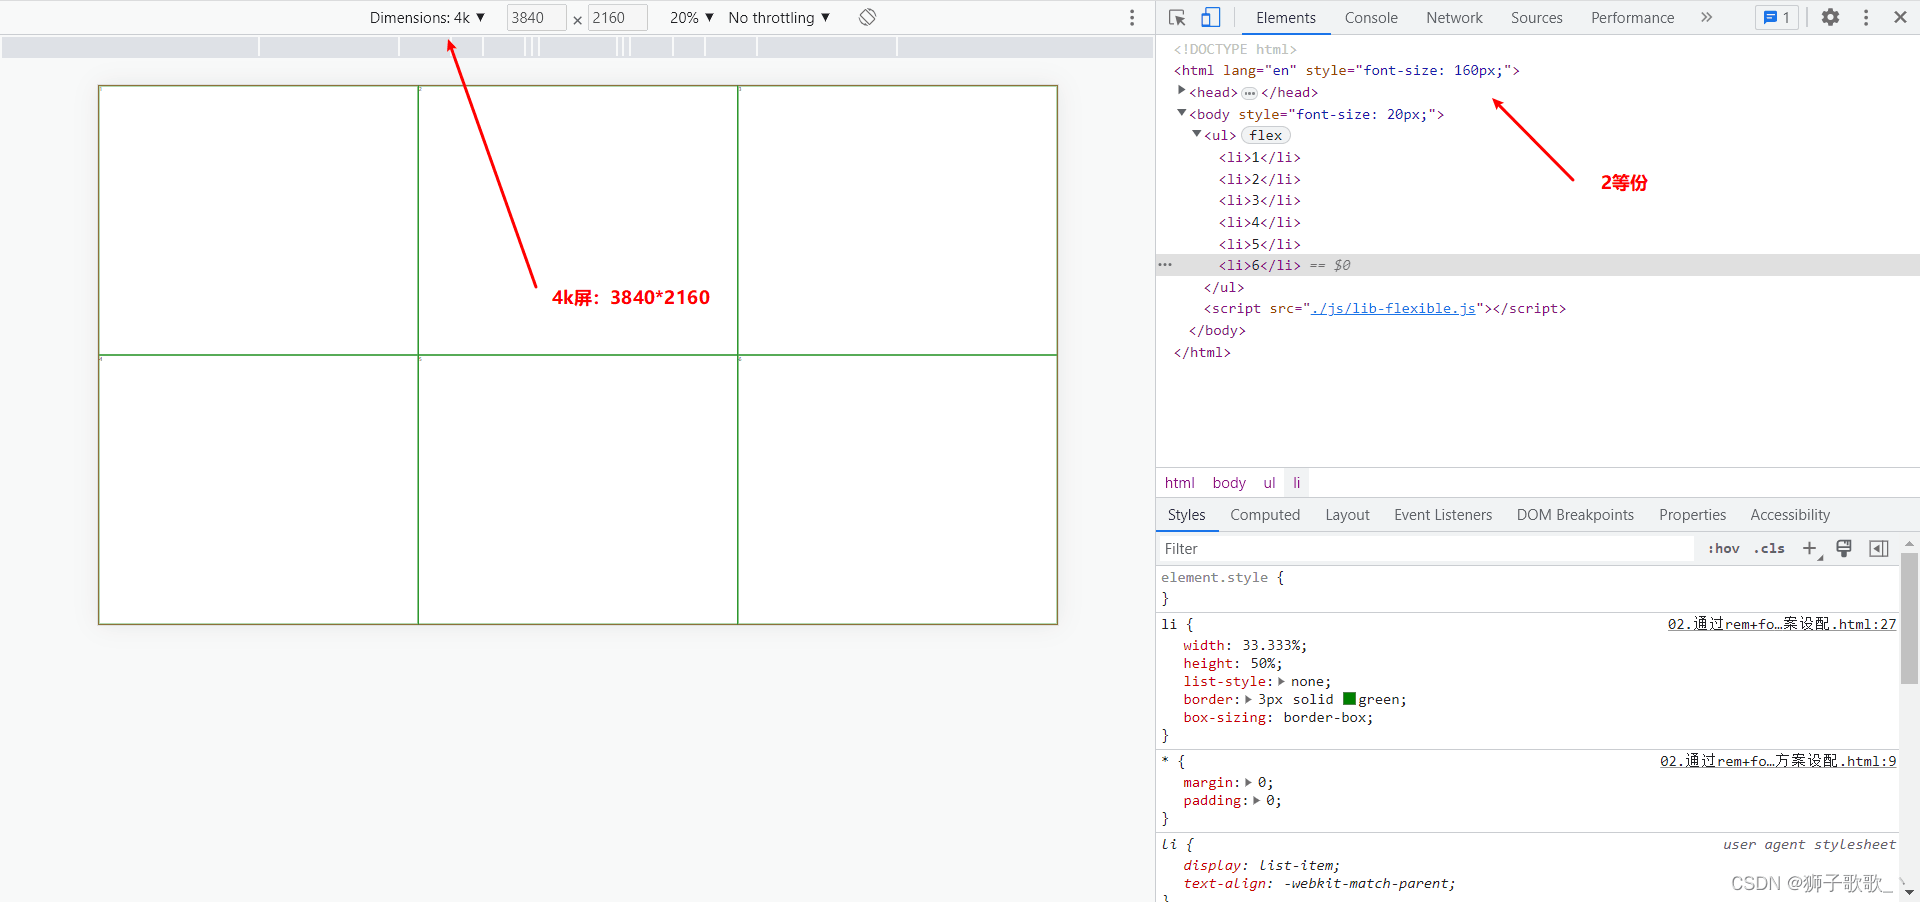The width and height of the screenshot is (1920, 902).
Task: Open source link for universal rule line 9
Action: (x=1778, y=761)
